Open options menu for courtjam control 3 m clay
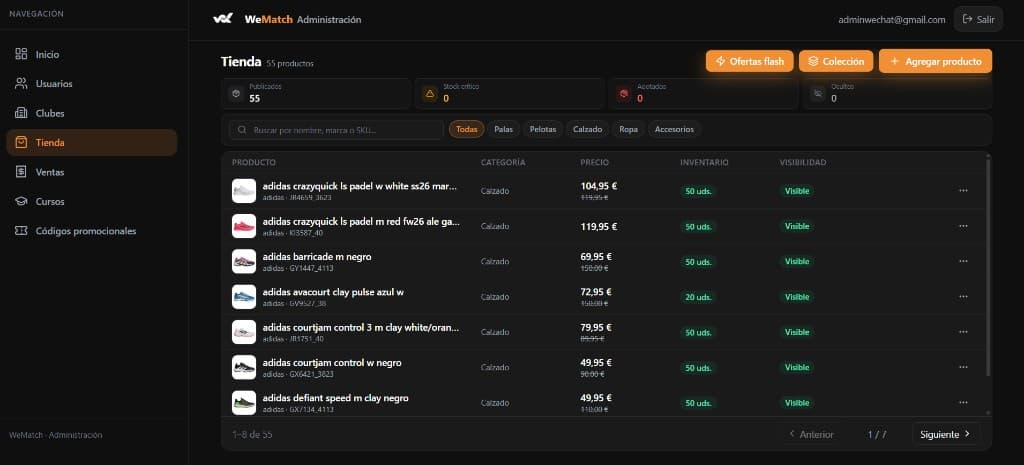1024x465 pixels. tap(963, 332)
